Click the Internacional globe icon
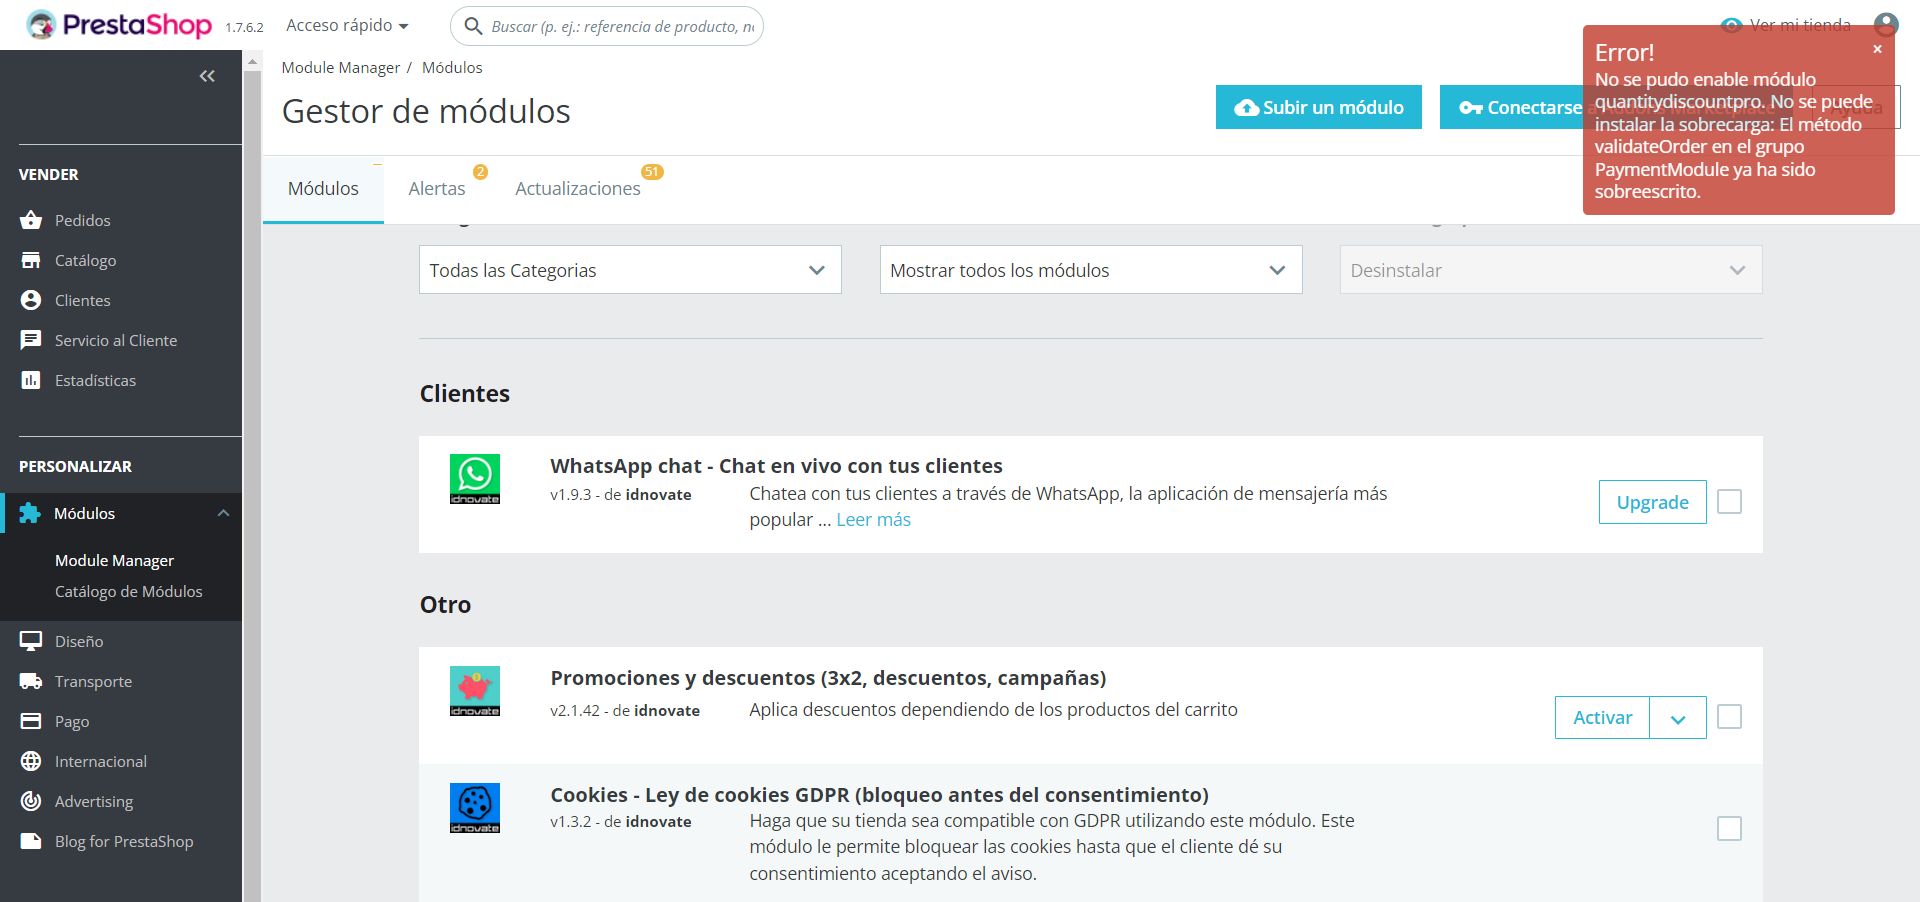This screenshot has height=902, width=1920. coord(31,761)
